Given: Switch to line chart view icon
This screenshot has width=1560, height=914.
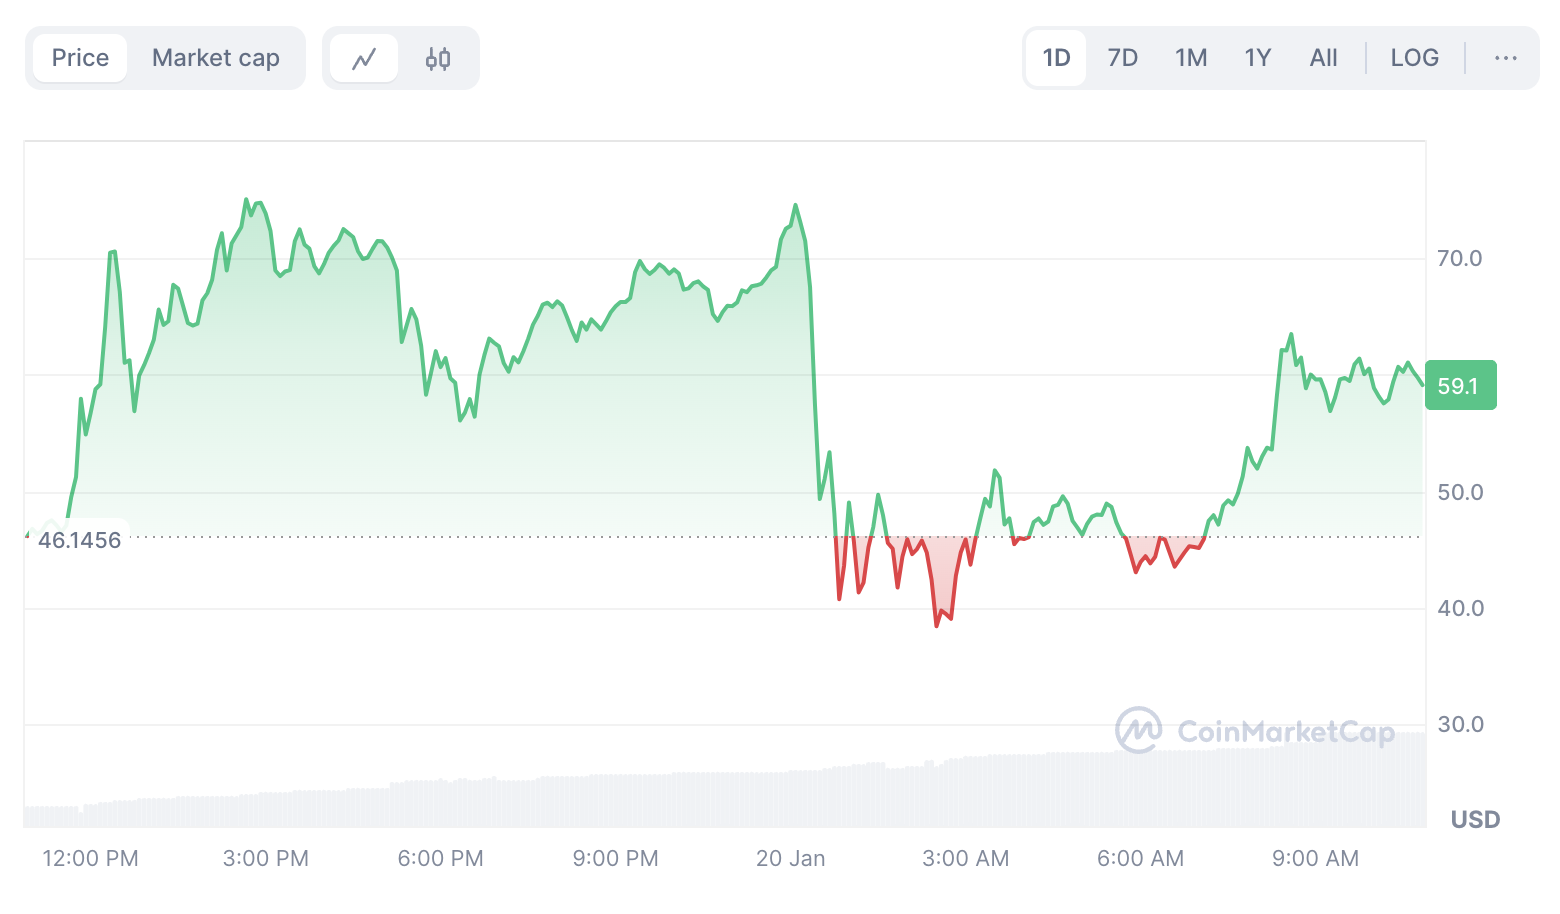Looking at the screenshot, I should pyautogui.click(x=364, y=58).
